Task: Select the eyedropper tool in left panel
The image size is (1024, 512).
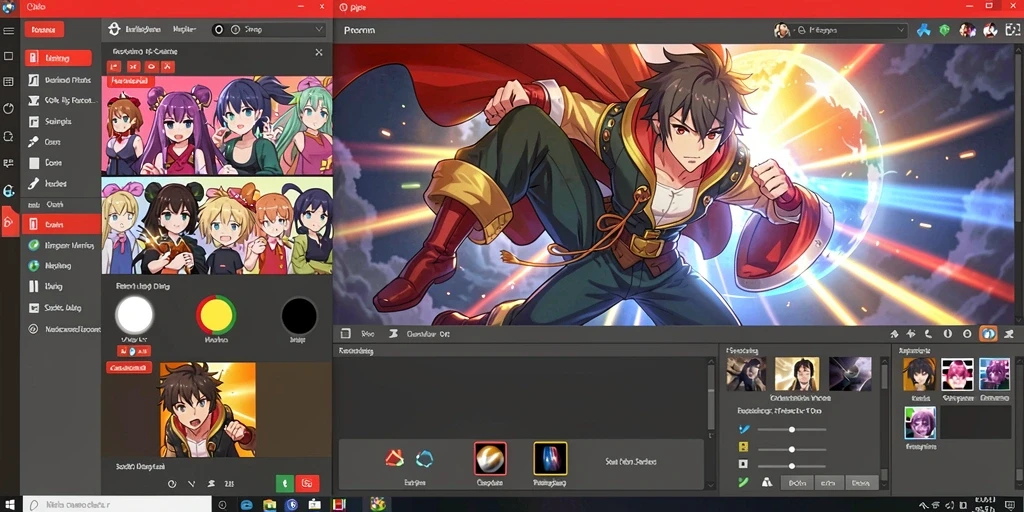Action: [33, 142]
